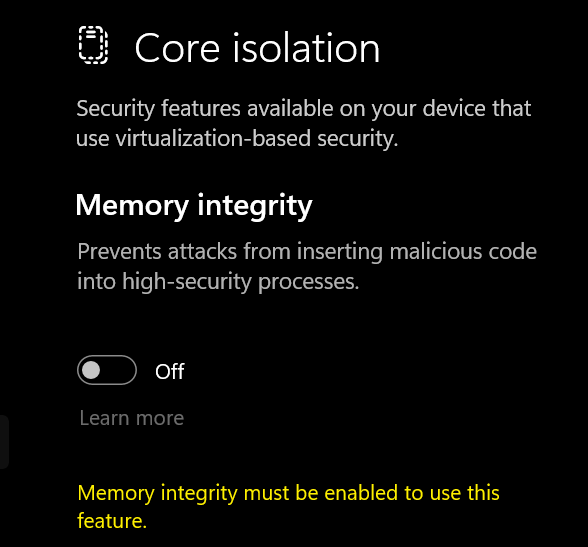Click the 'into high-security processes' text line
Image resolution: width=588 pixels, height=547 pixels.
coord(218,282)
